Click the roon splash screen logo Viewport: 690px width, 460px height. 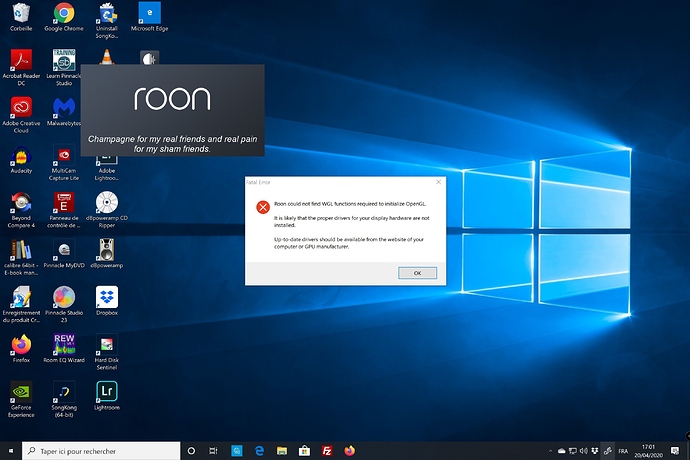coord(172,98)
